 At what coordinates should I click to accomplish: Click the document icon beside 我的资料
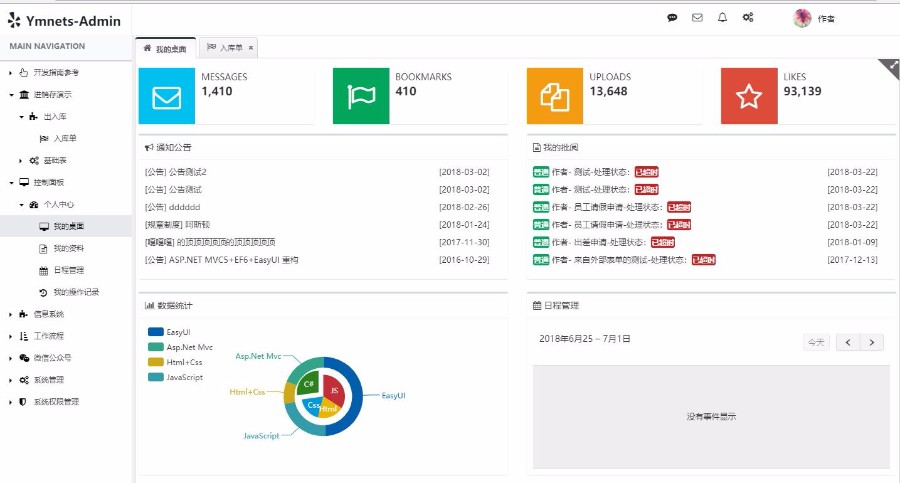[44, 249]
